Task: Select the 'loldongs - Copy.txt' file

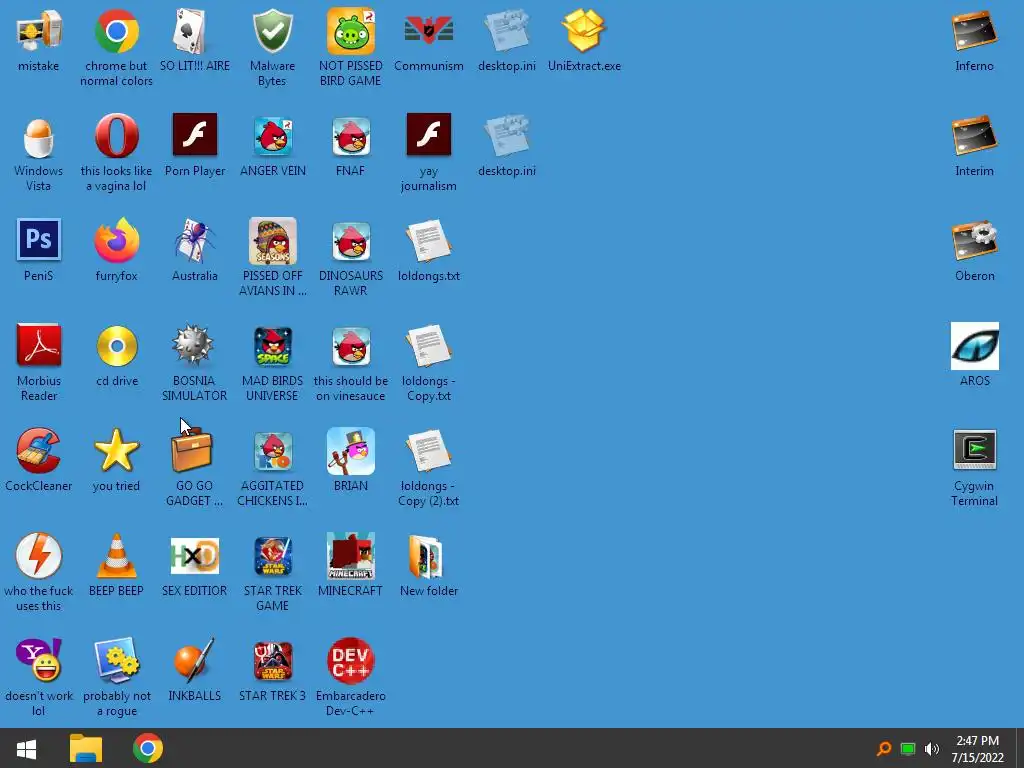Action: (428, 345)
